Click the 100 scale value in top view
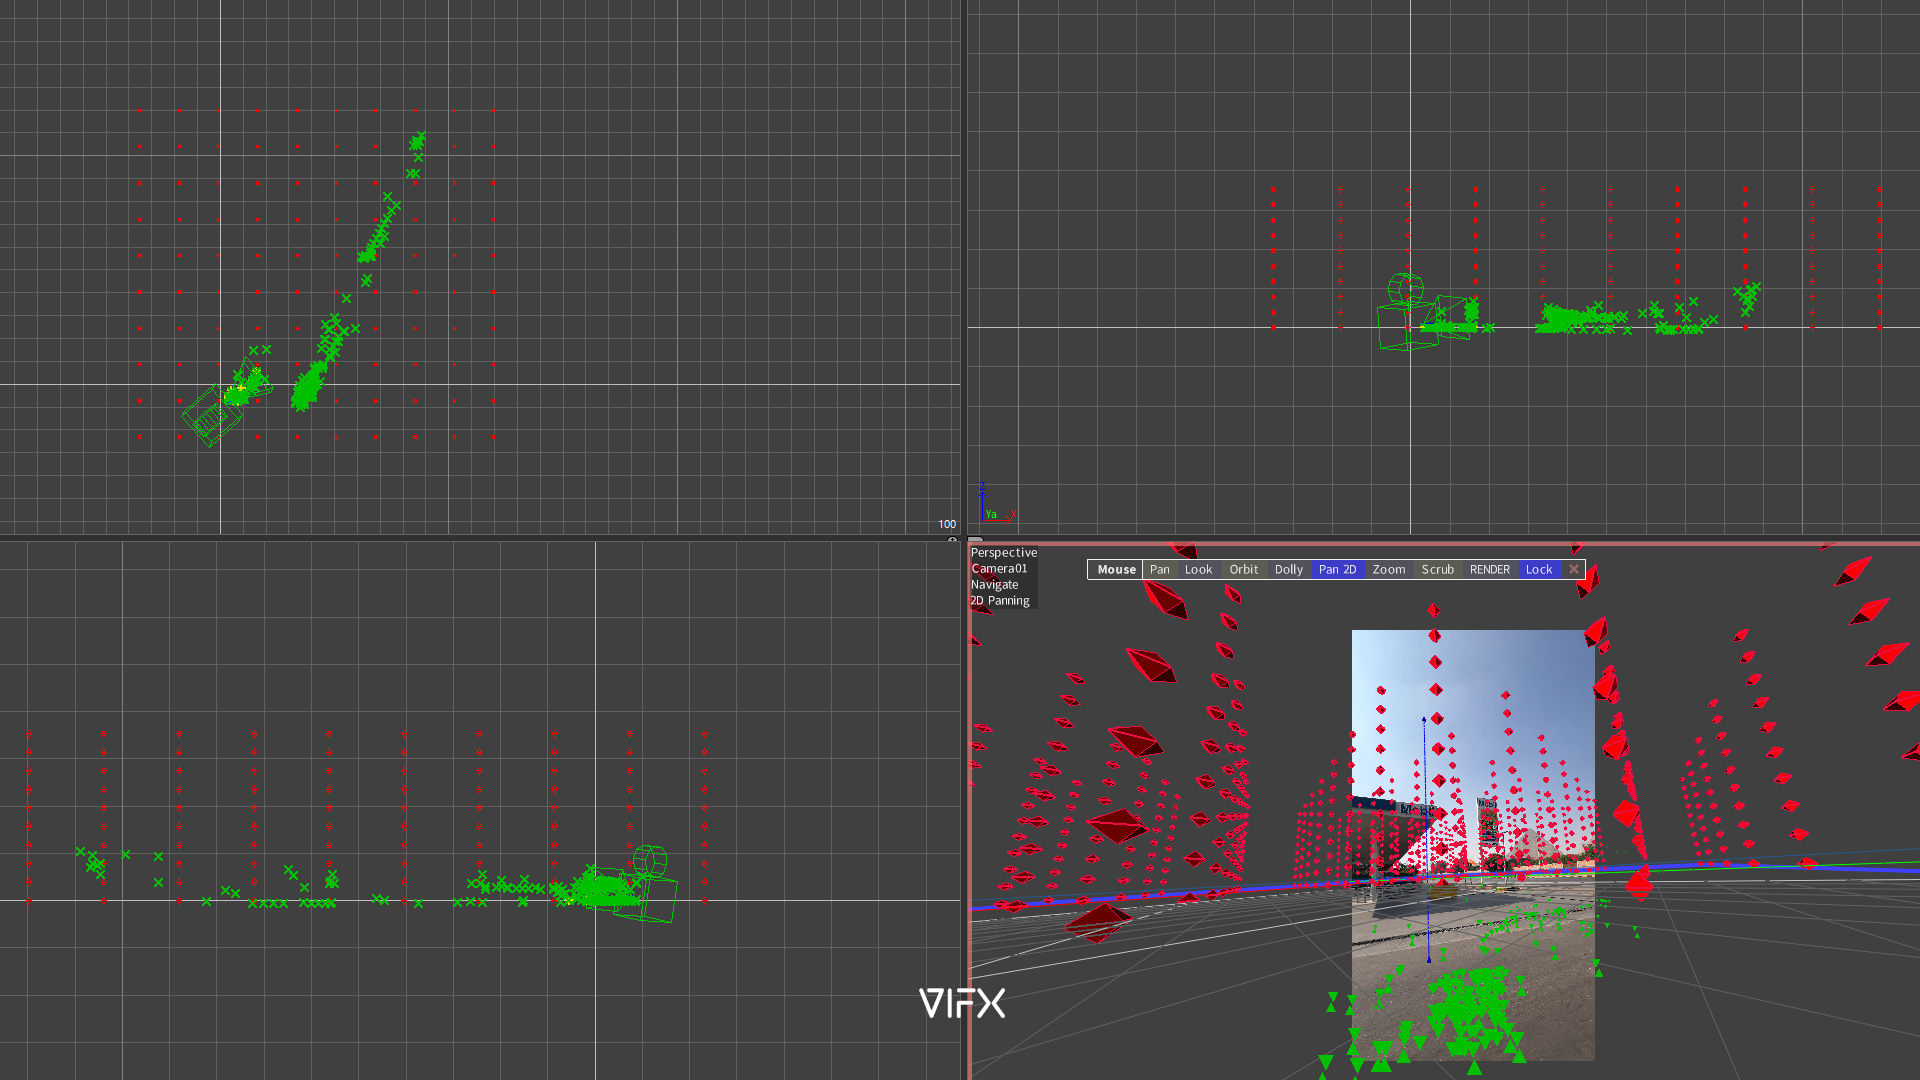 946,524
